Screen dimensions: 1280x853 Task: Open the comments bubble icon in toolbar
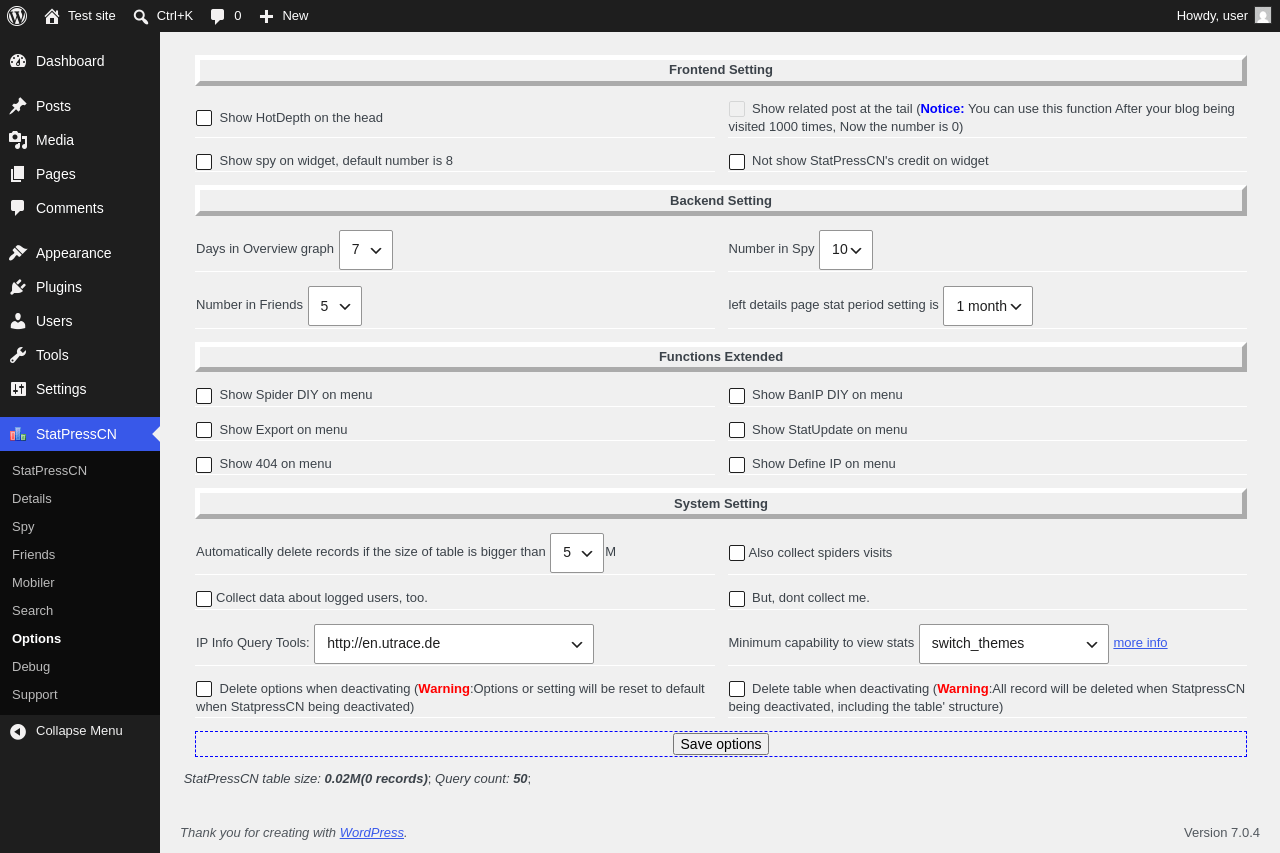click(x=217, y=16)
